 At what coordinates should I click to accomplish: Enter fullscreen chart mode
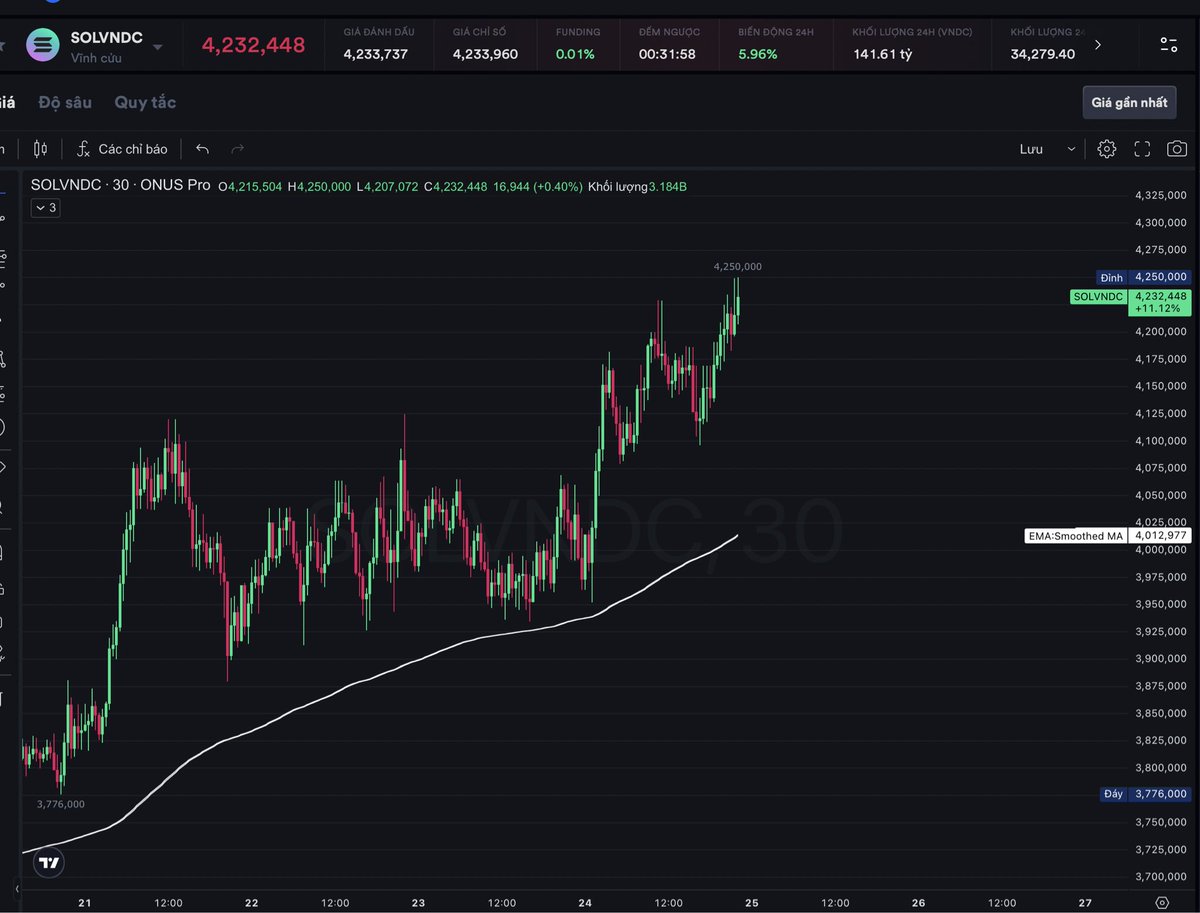tap(1142, 149)
